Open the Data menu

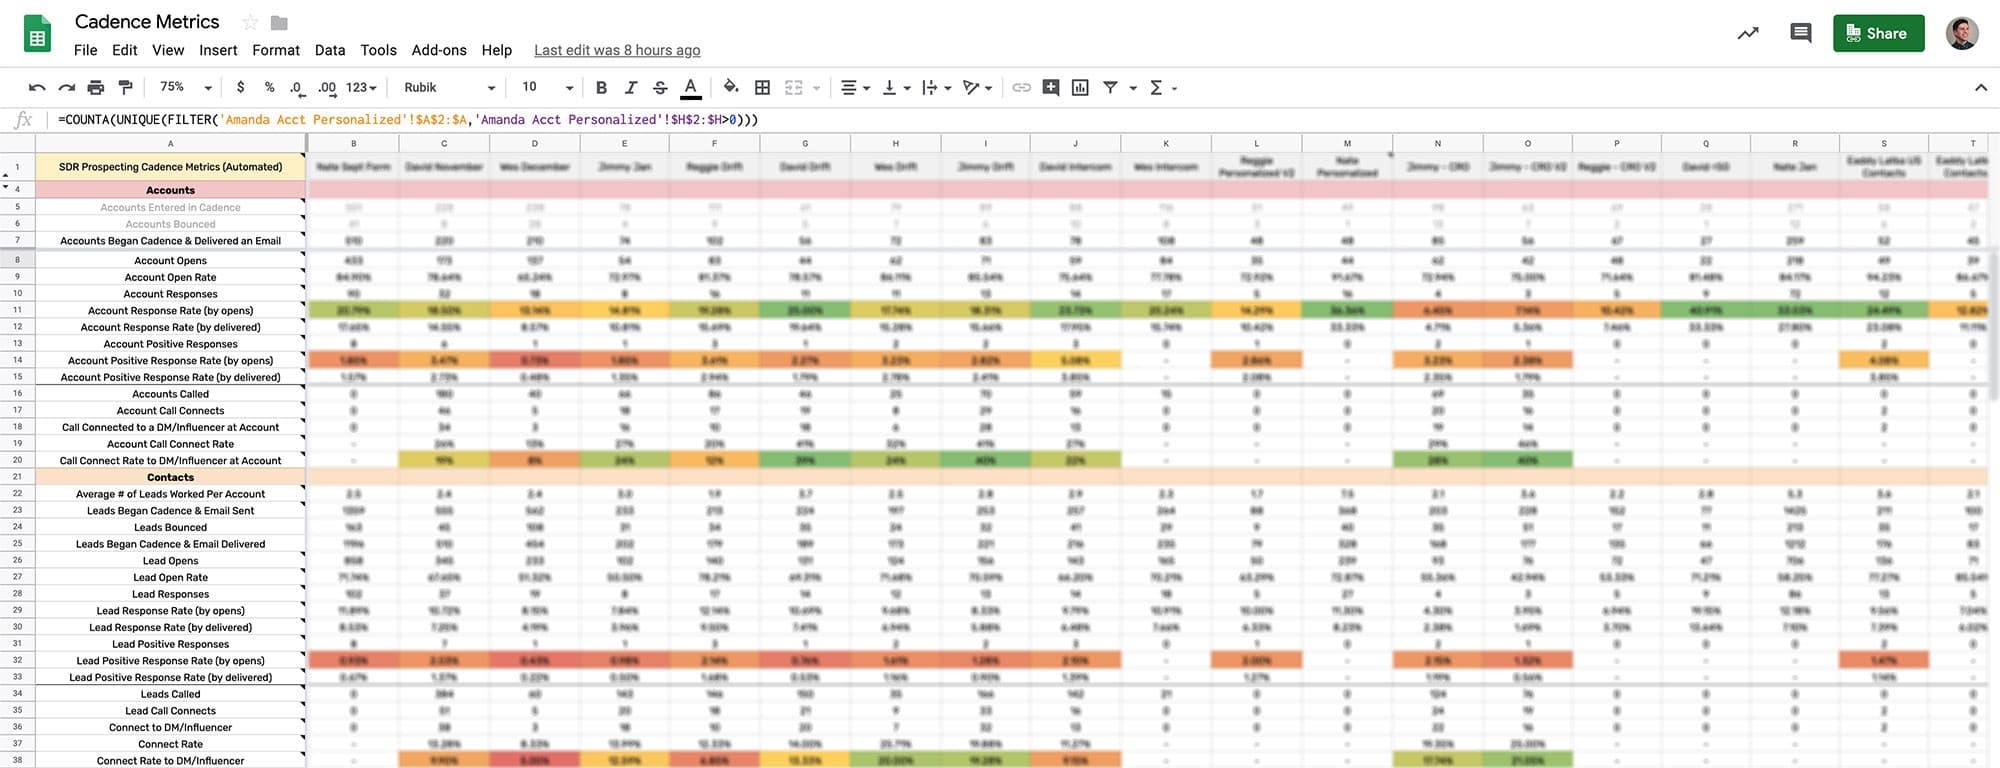[x=330, y=50]
